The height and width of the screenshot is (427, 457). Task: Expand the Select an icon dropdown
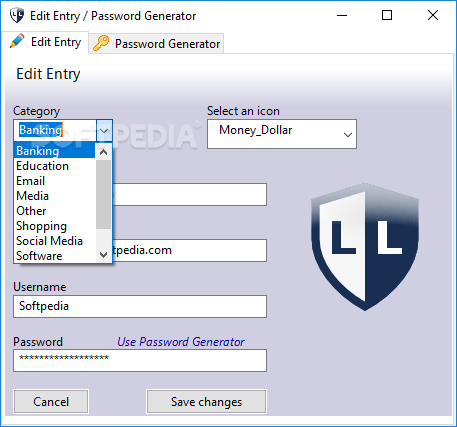(x=348, y=134)
